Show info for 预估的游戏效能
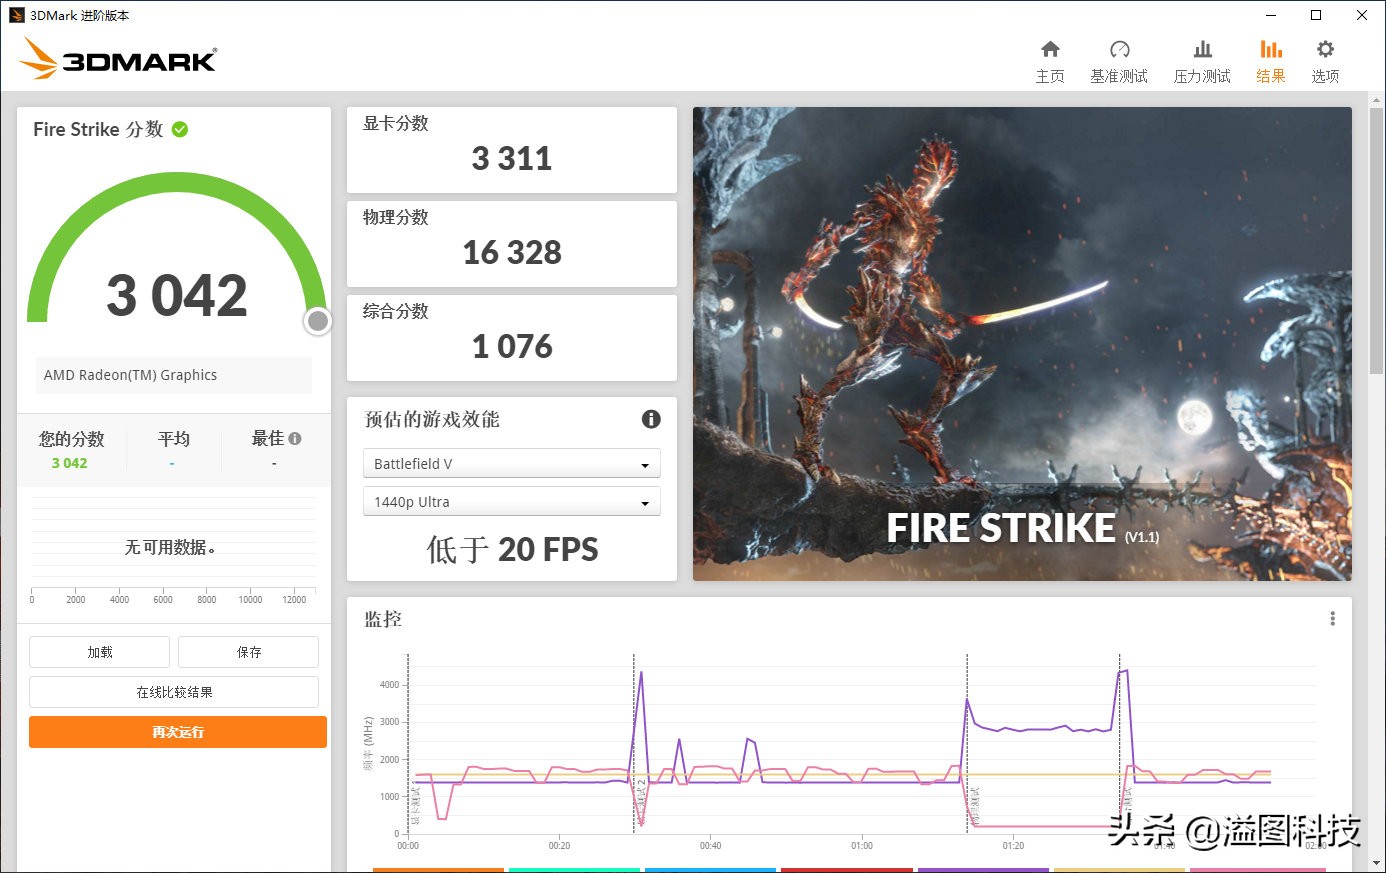 651,419
